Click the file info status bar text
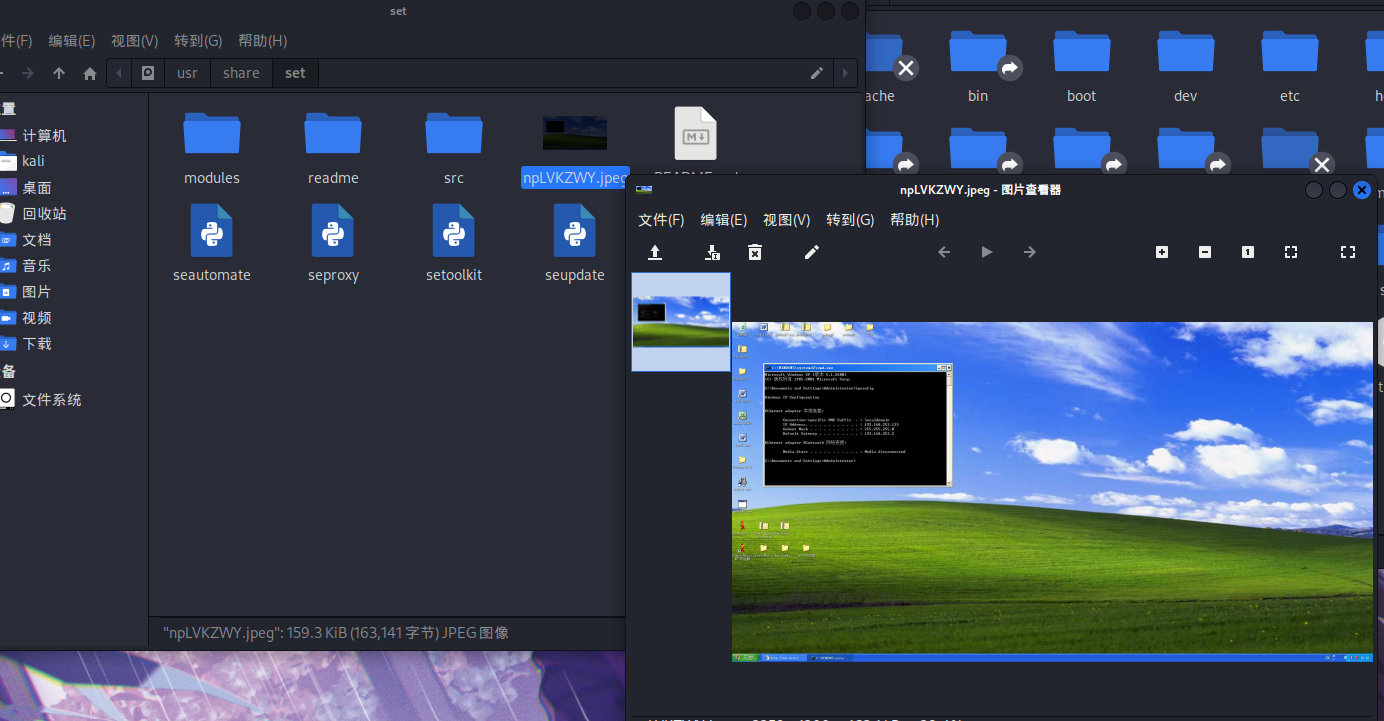 point(336,632)
